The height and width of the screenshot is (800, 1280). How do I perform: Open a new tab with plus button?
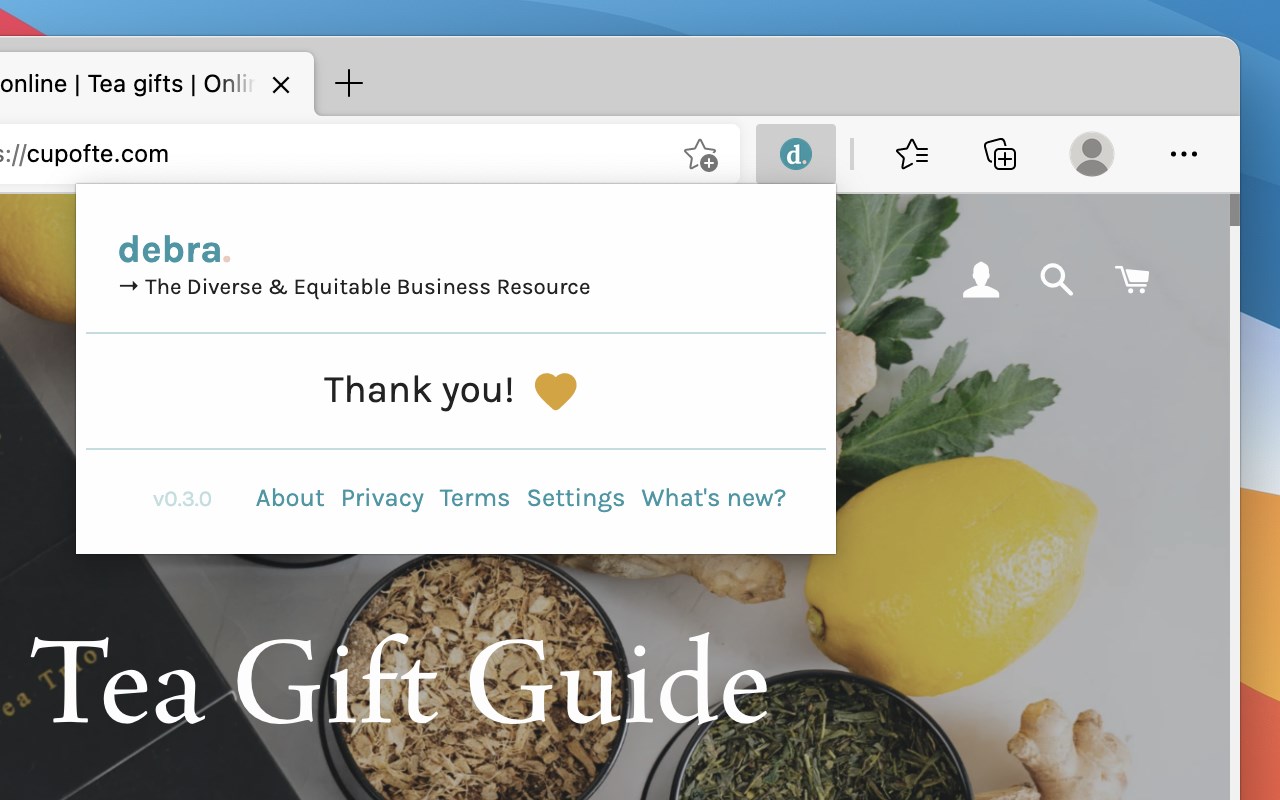[348, 83]
